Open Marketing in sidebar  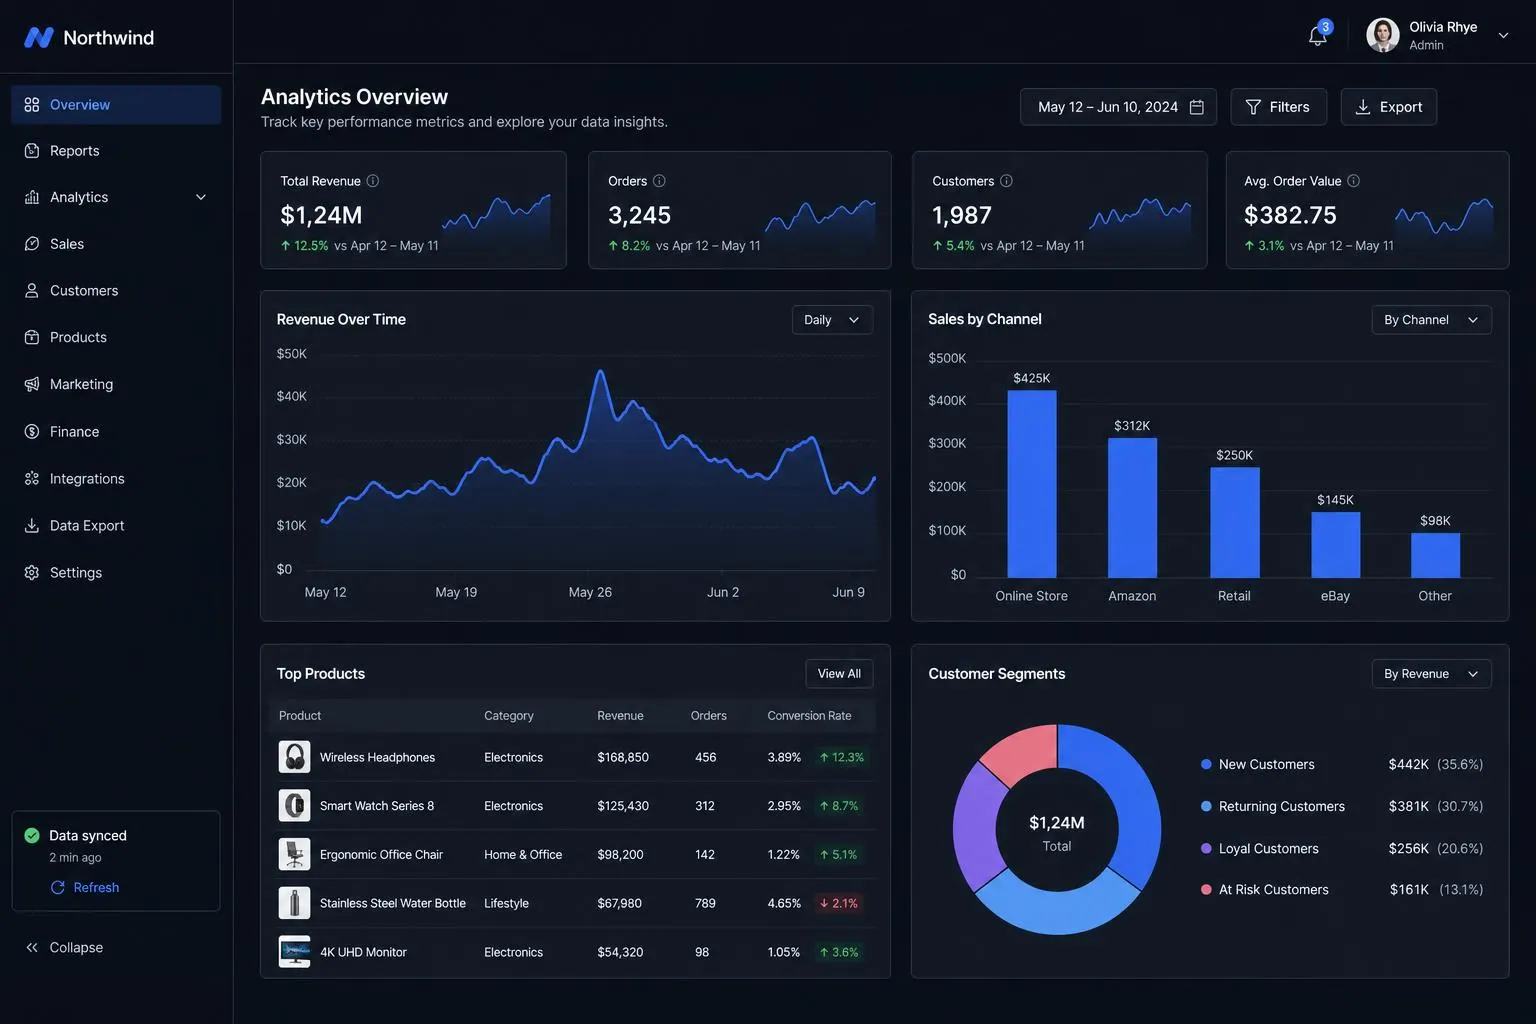(116, 384)
